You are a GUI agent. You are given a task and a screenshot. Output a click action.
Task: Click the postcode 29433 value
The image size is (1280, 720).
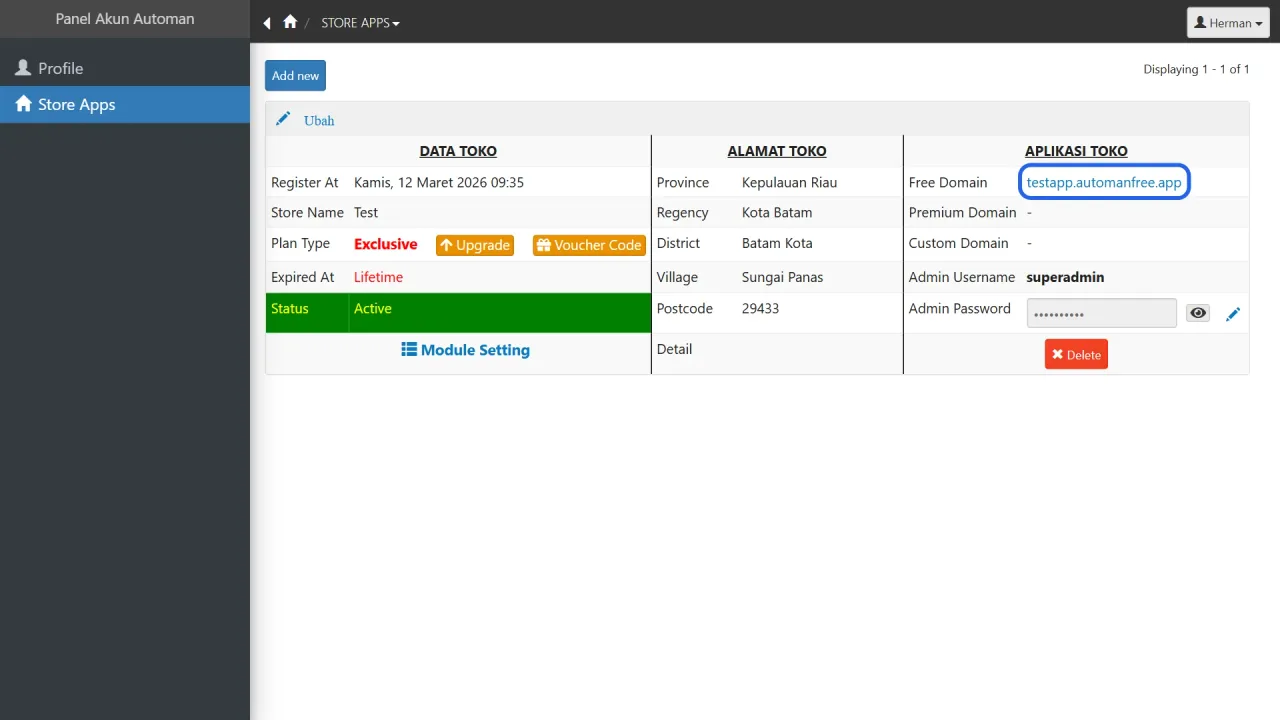[x=760, y=308]
